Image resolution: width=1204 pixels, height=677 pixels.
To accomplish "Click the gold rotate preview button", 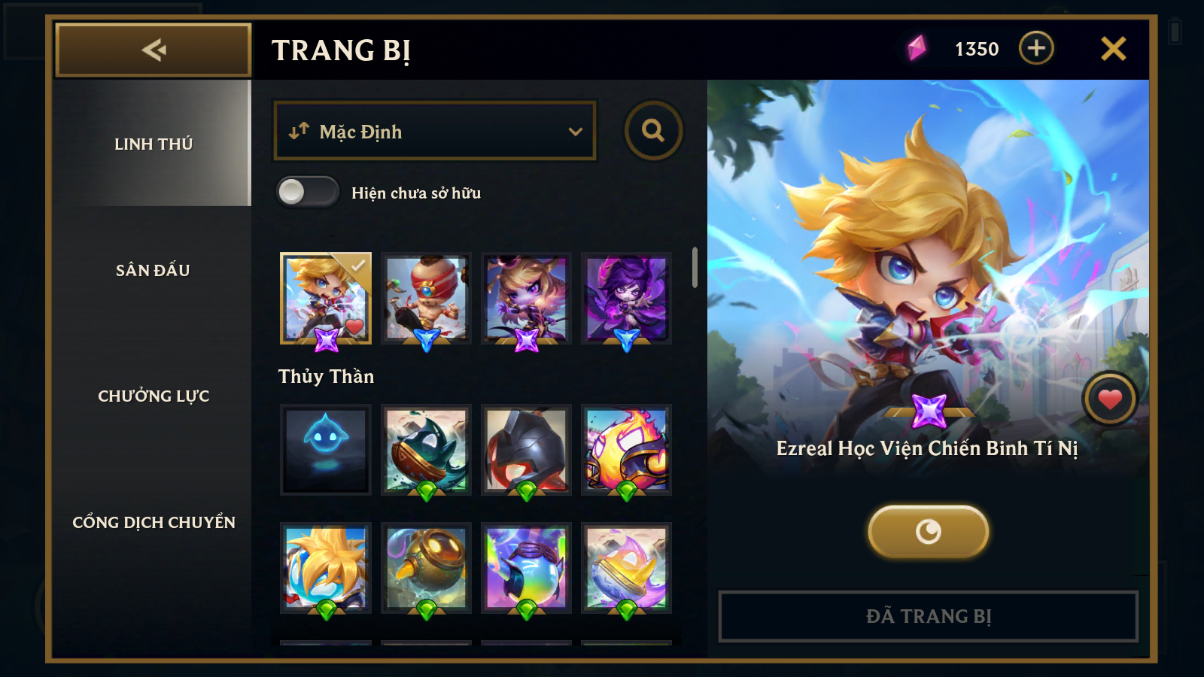I will [928, 532].
